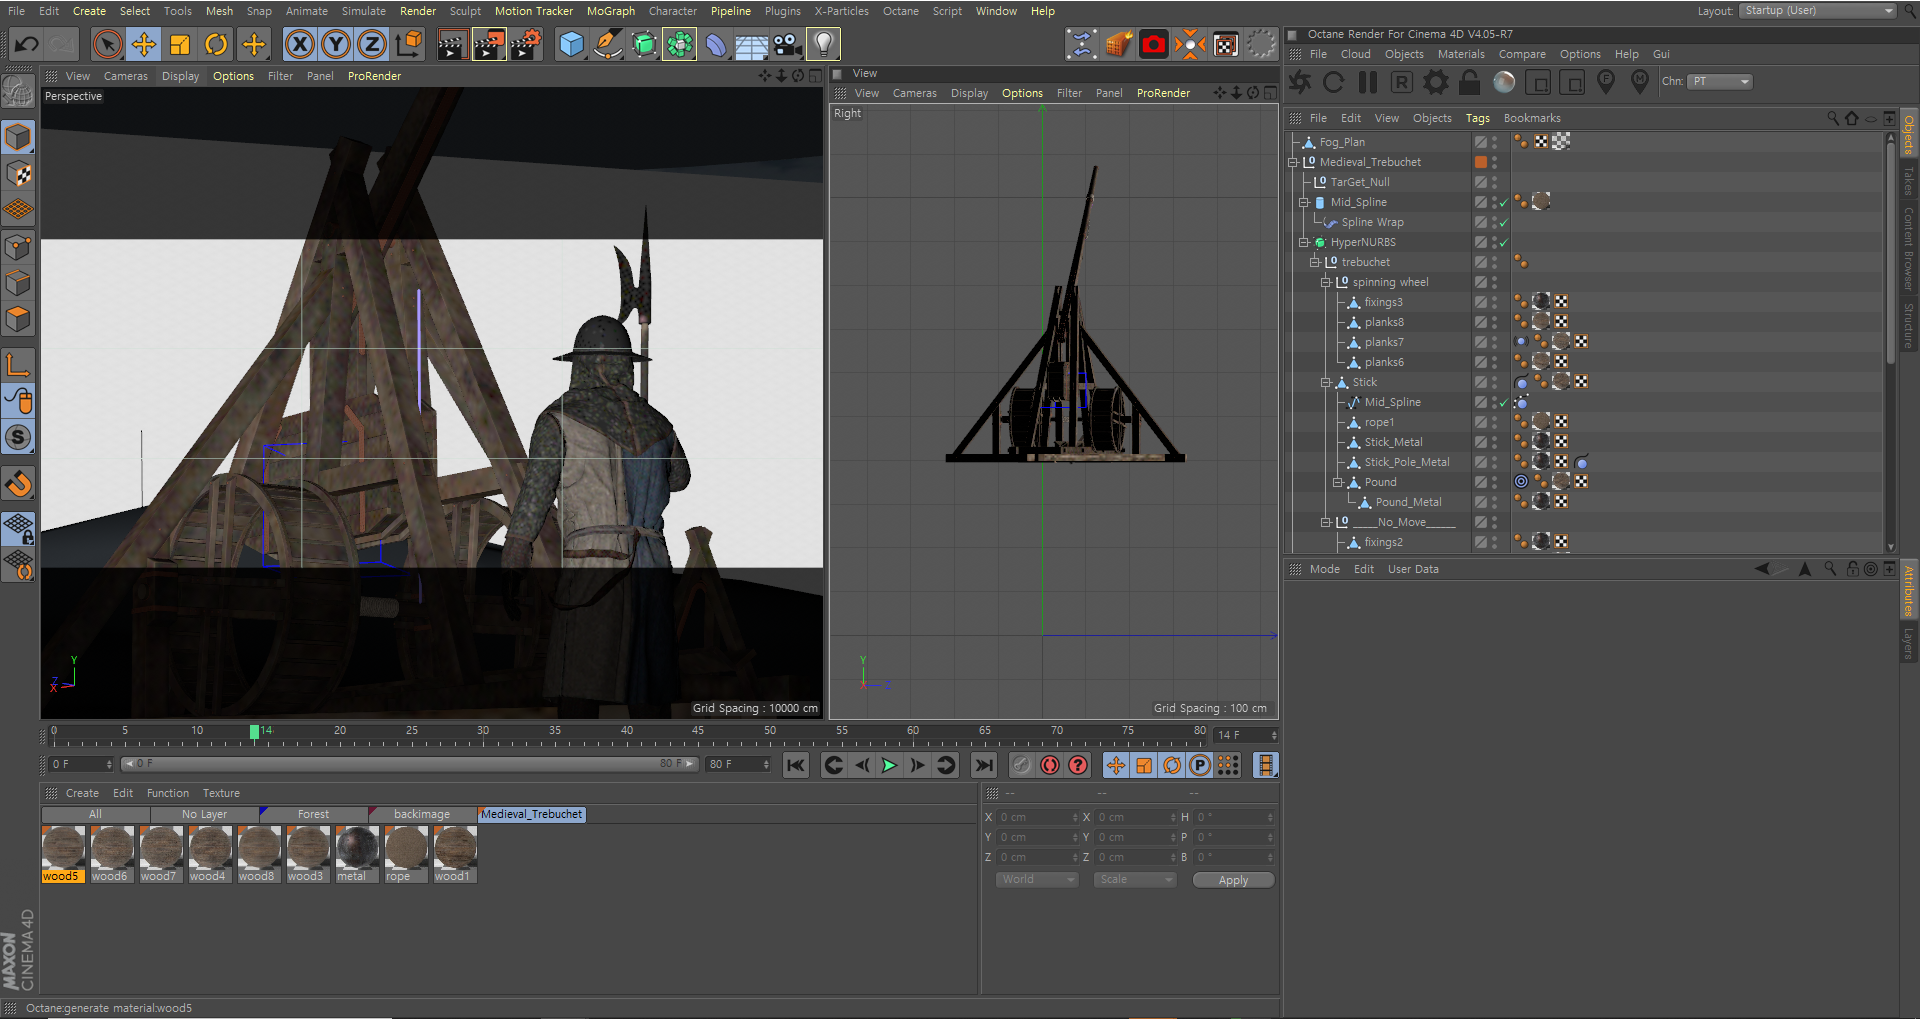Image resolution: width=1920 pixels, height=1019 pixels.
Task: Click the Undo arrow icon
Action: [26, 44]
